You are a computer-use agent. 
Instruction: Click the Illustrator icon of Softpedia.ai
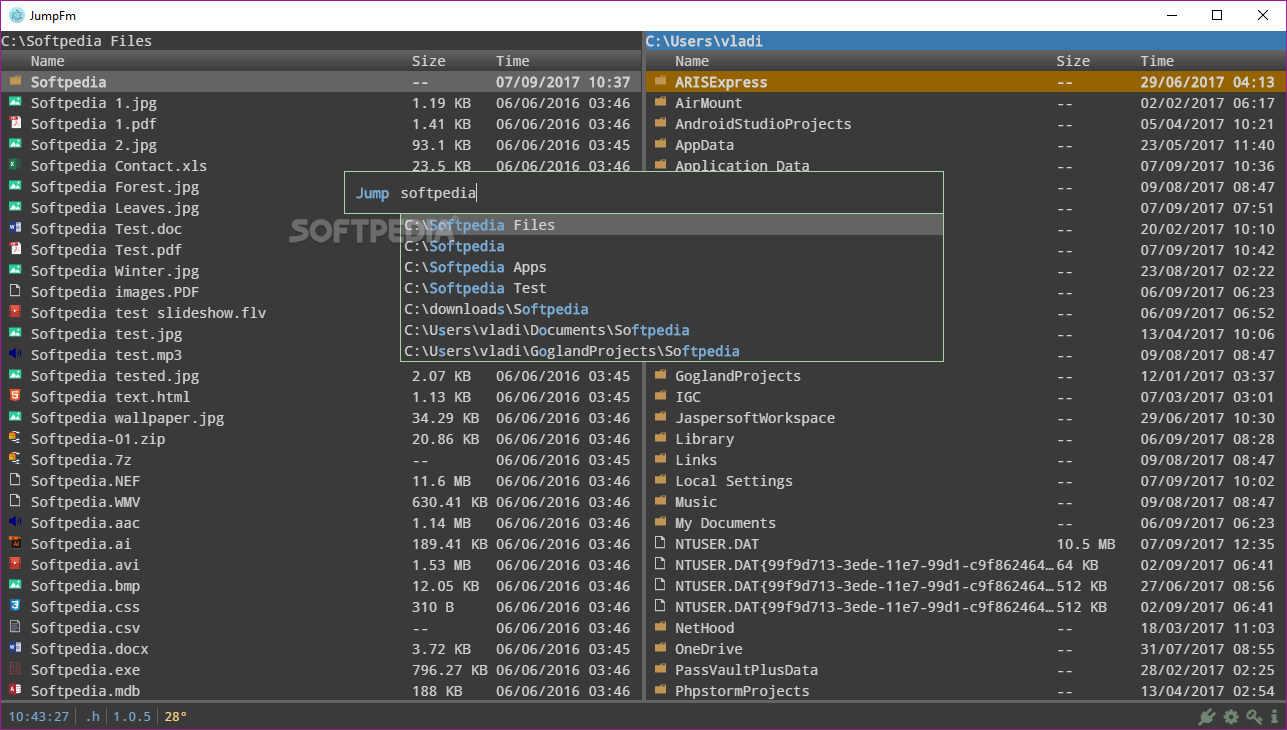coord(15,543)
